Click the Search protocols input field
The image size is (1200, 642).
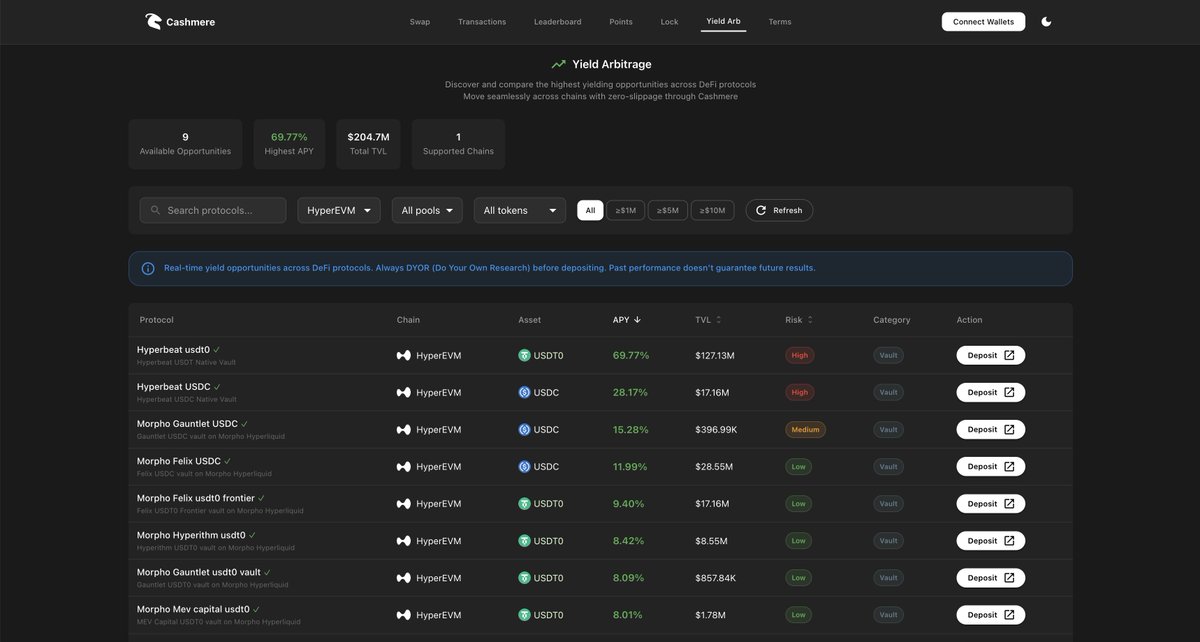point(213,210)
